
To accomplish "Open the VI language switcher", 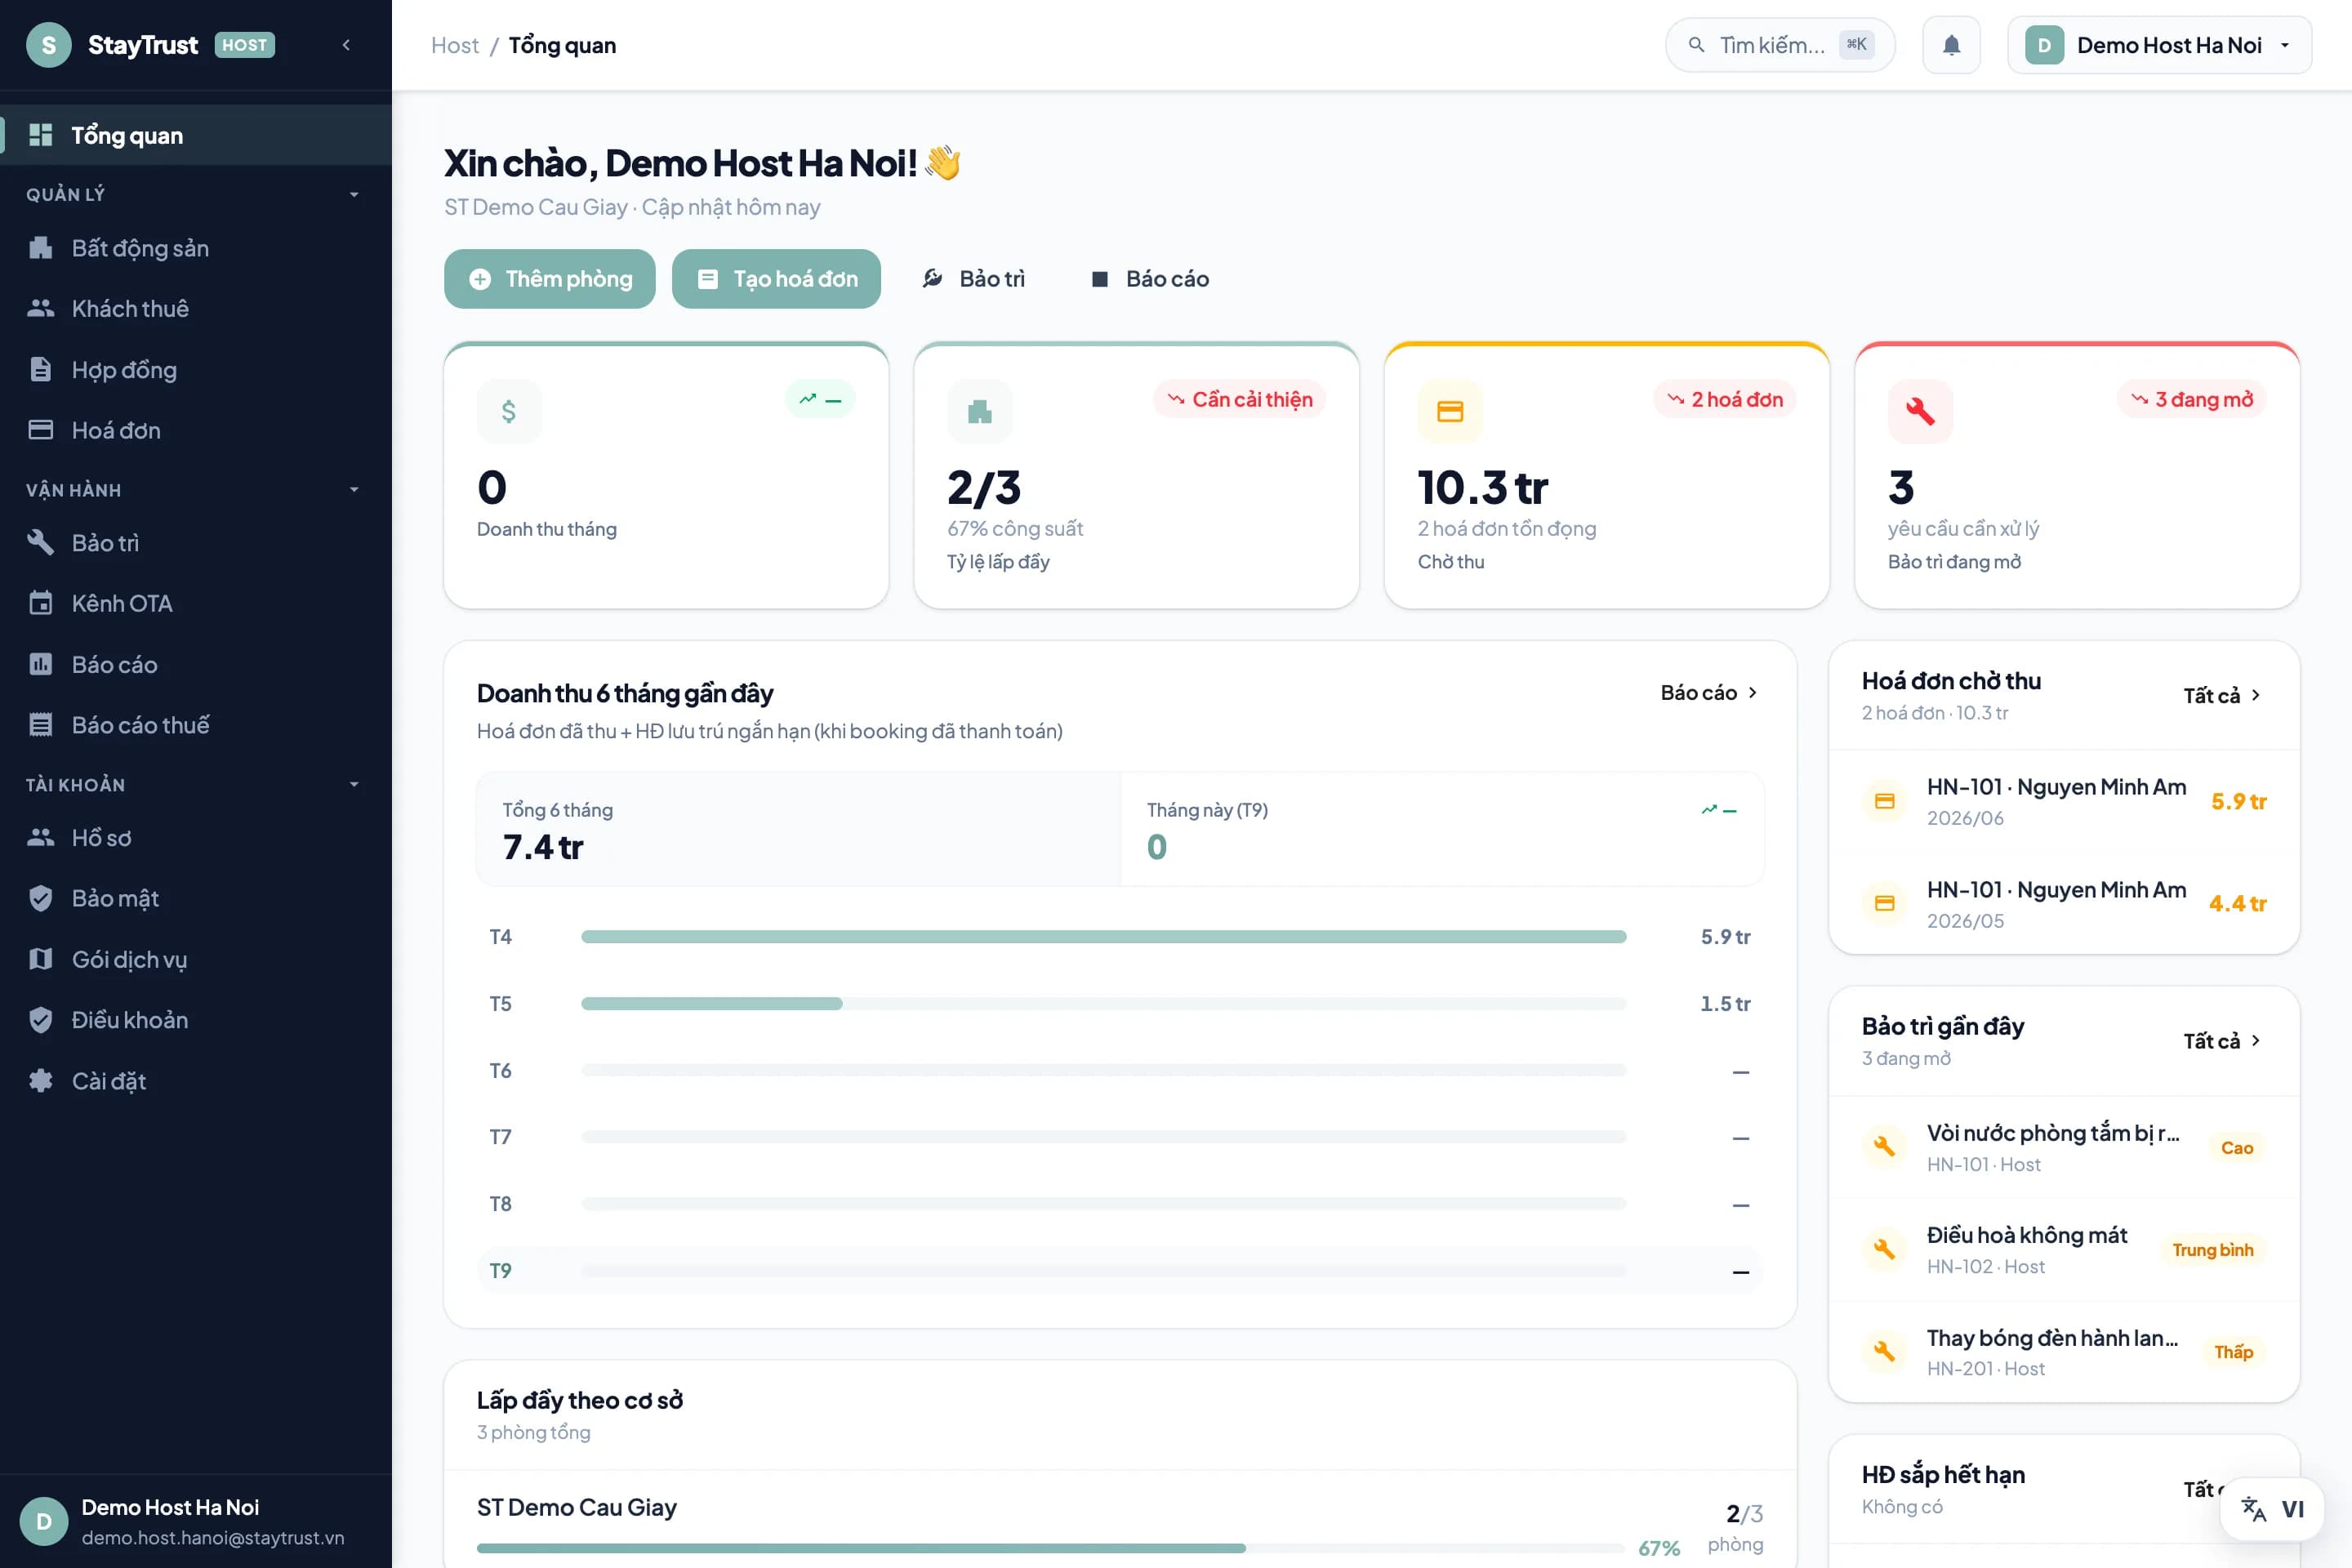I will (2272, 1509).
